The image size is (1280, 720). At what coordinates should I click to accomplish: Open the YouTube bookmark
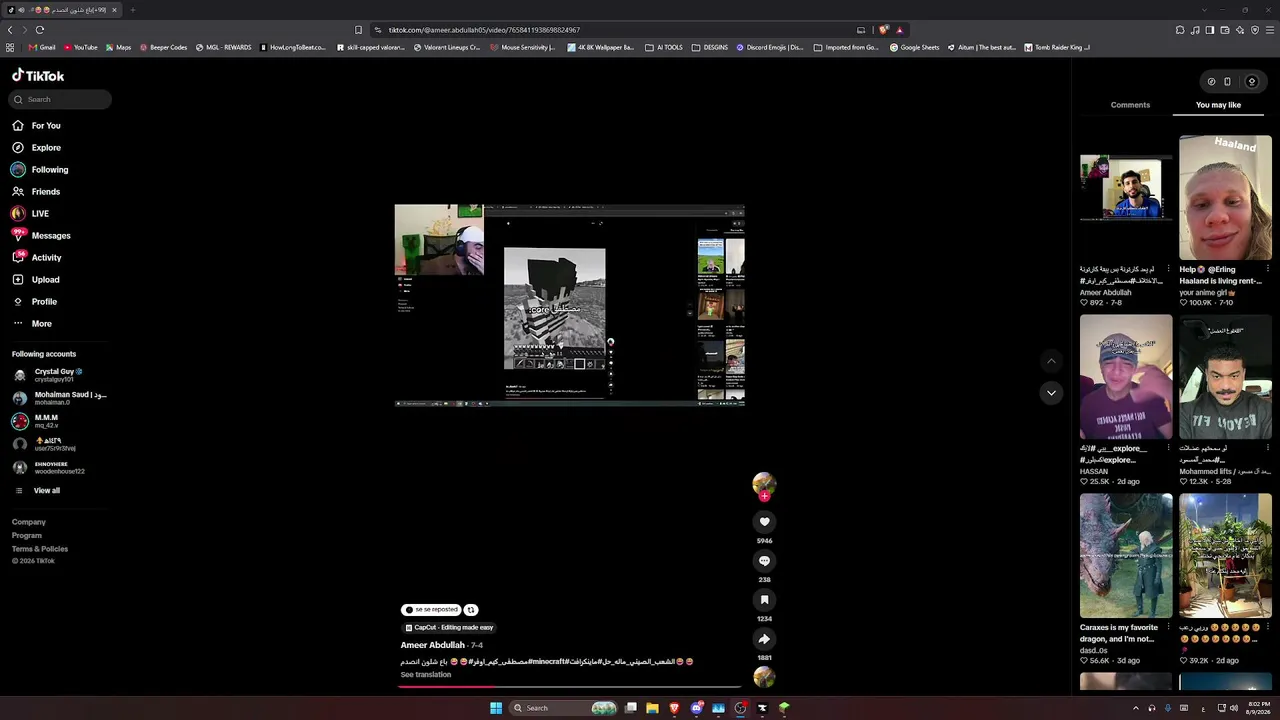click(x=81, y=47)
